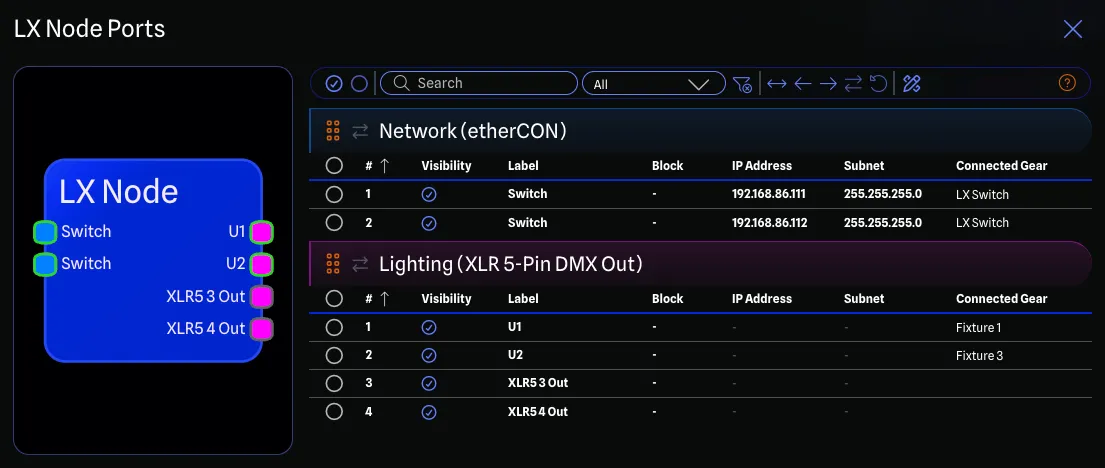Toggle visibility of the U1 lighting port
The image size is (1105, 468).
click(x=429, y=327)
